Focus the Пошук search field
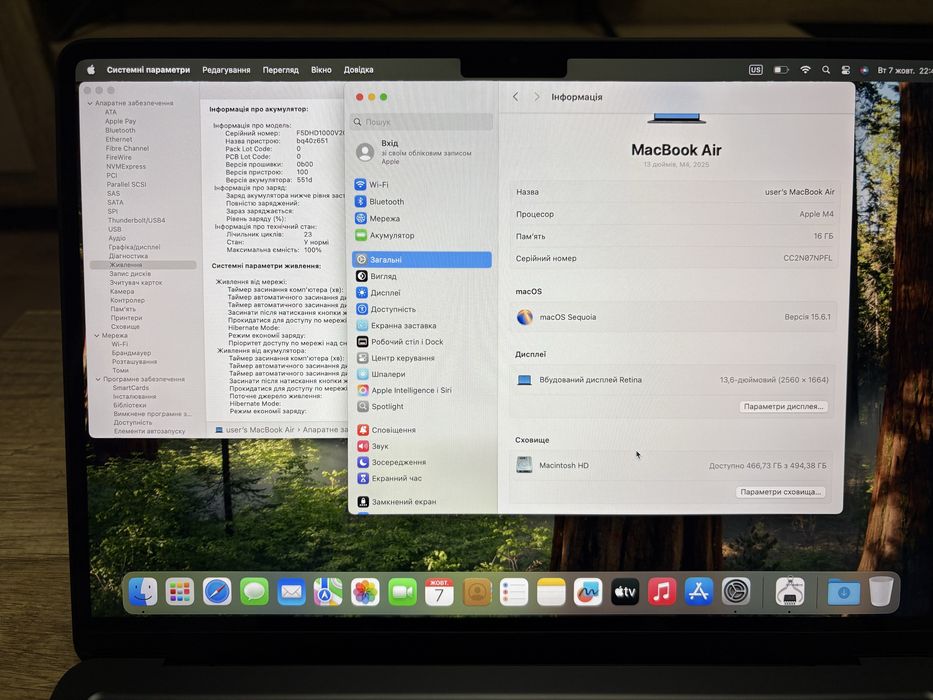Viewport: 933px width, 700px height. click(x=422, y=121)
